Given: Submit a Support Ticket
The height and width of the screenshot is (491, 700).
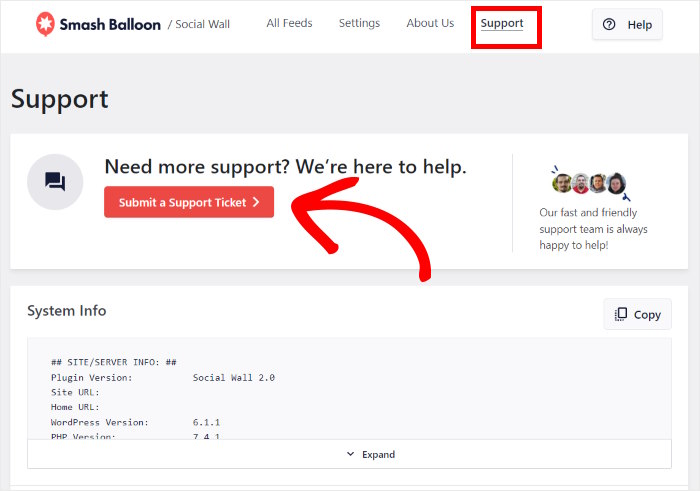Looking at the screenshot, I should (189, 202).
